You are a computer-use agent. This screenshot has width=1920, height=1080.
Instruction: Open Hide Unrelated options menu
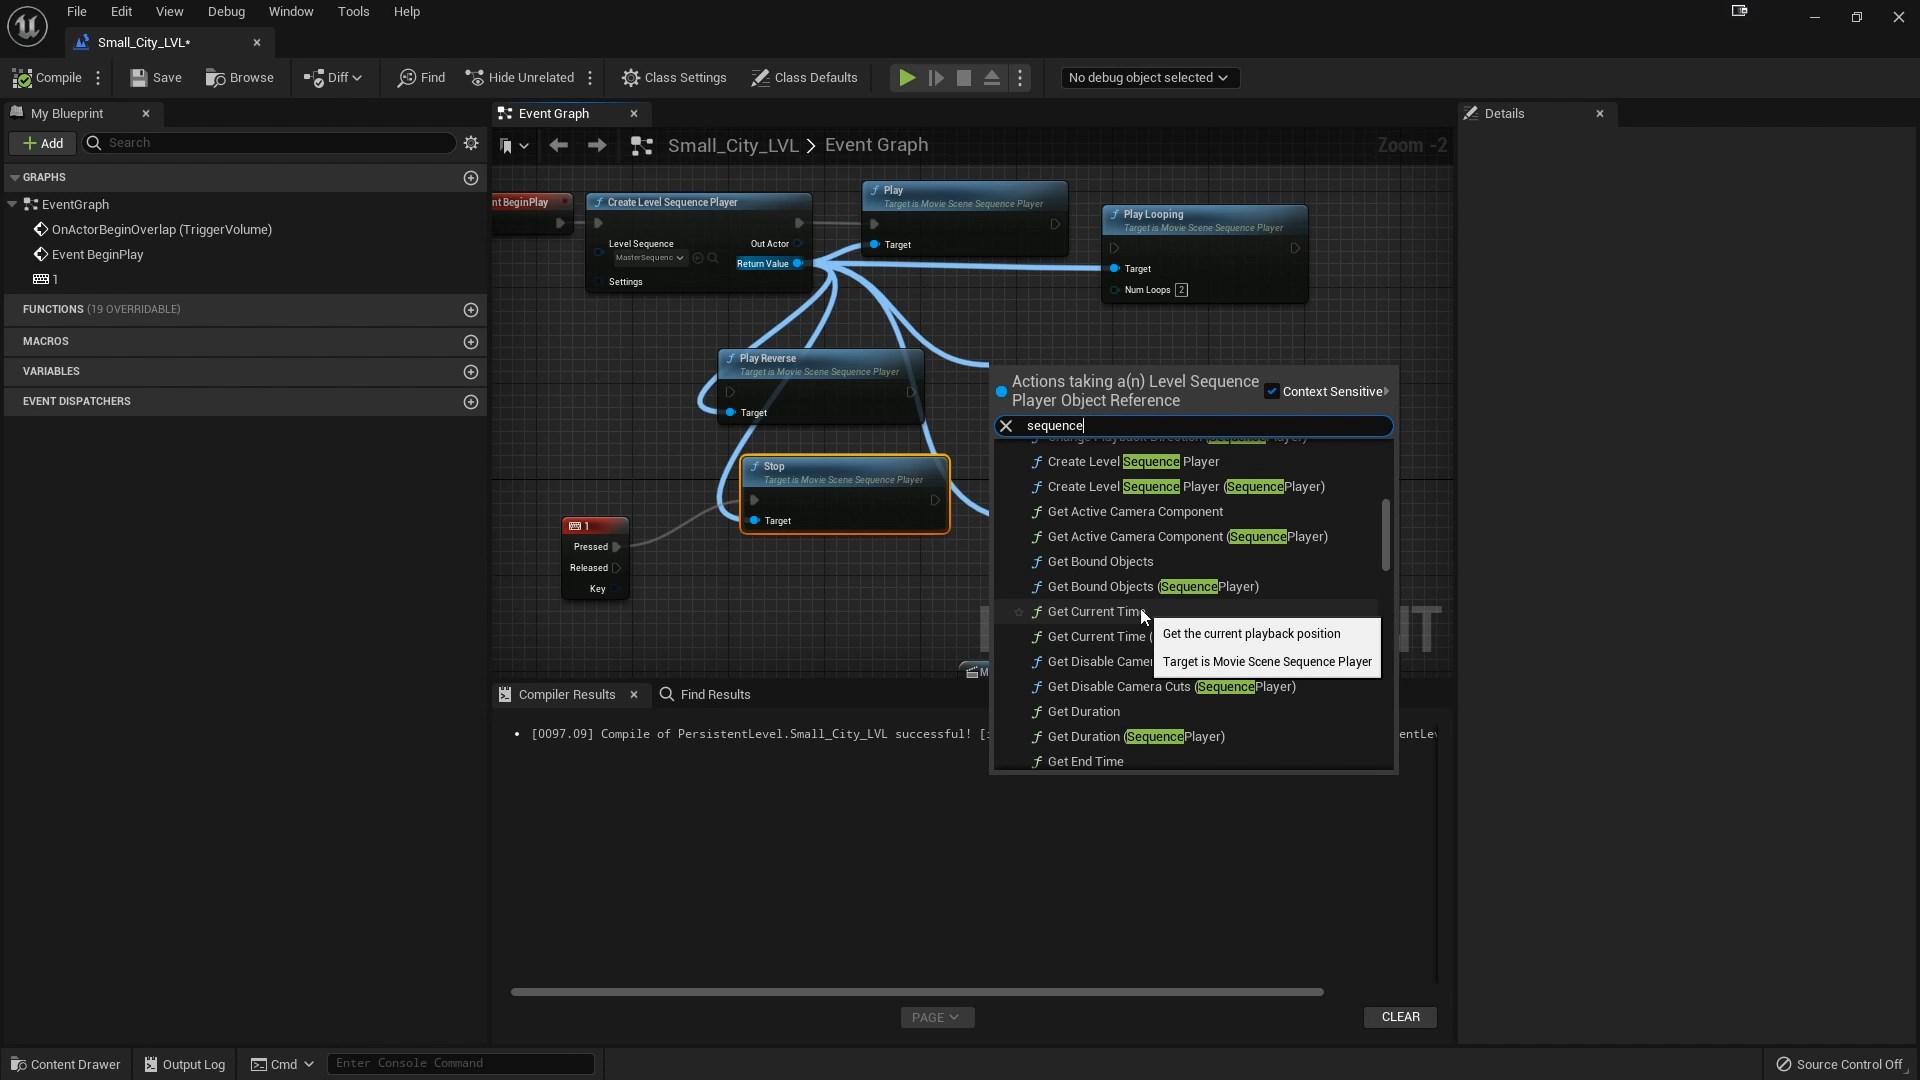tap(590, 78)
